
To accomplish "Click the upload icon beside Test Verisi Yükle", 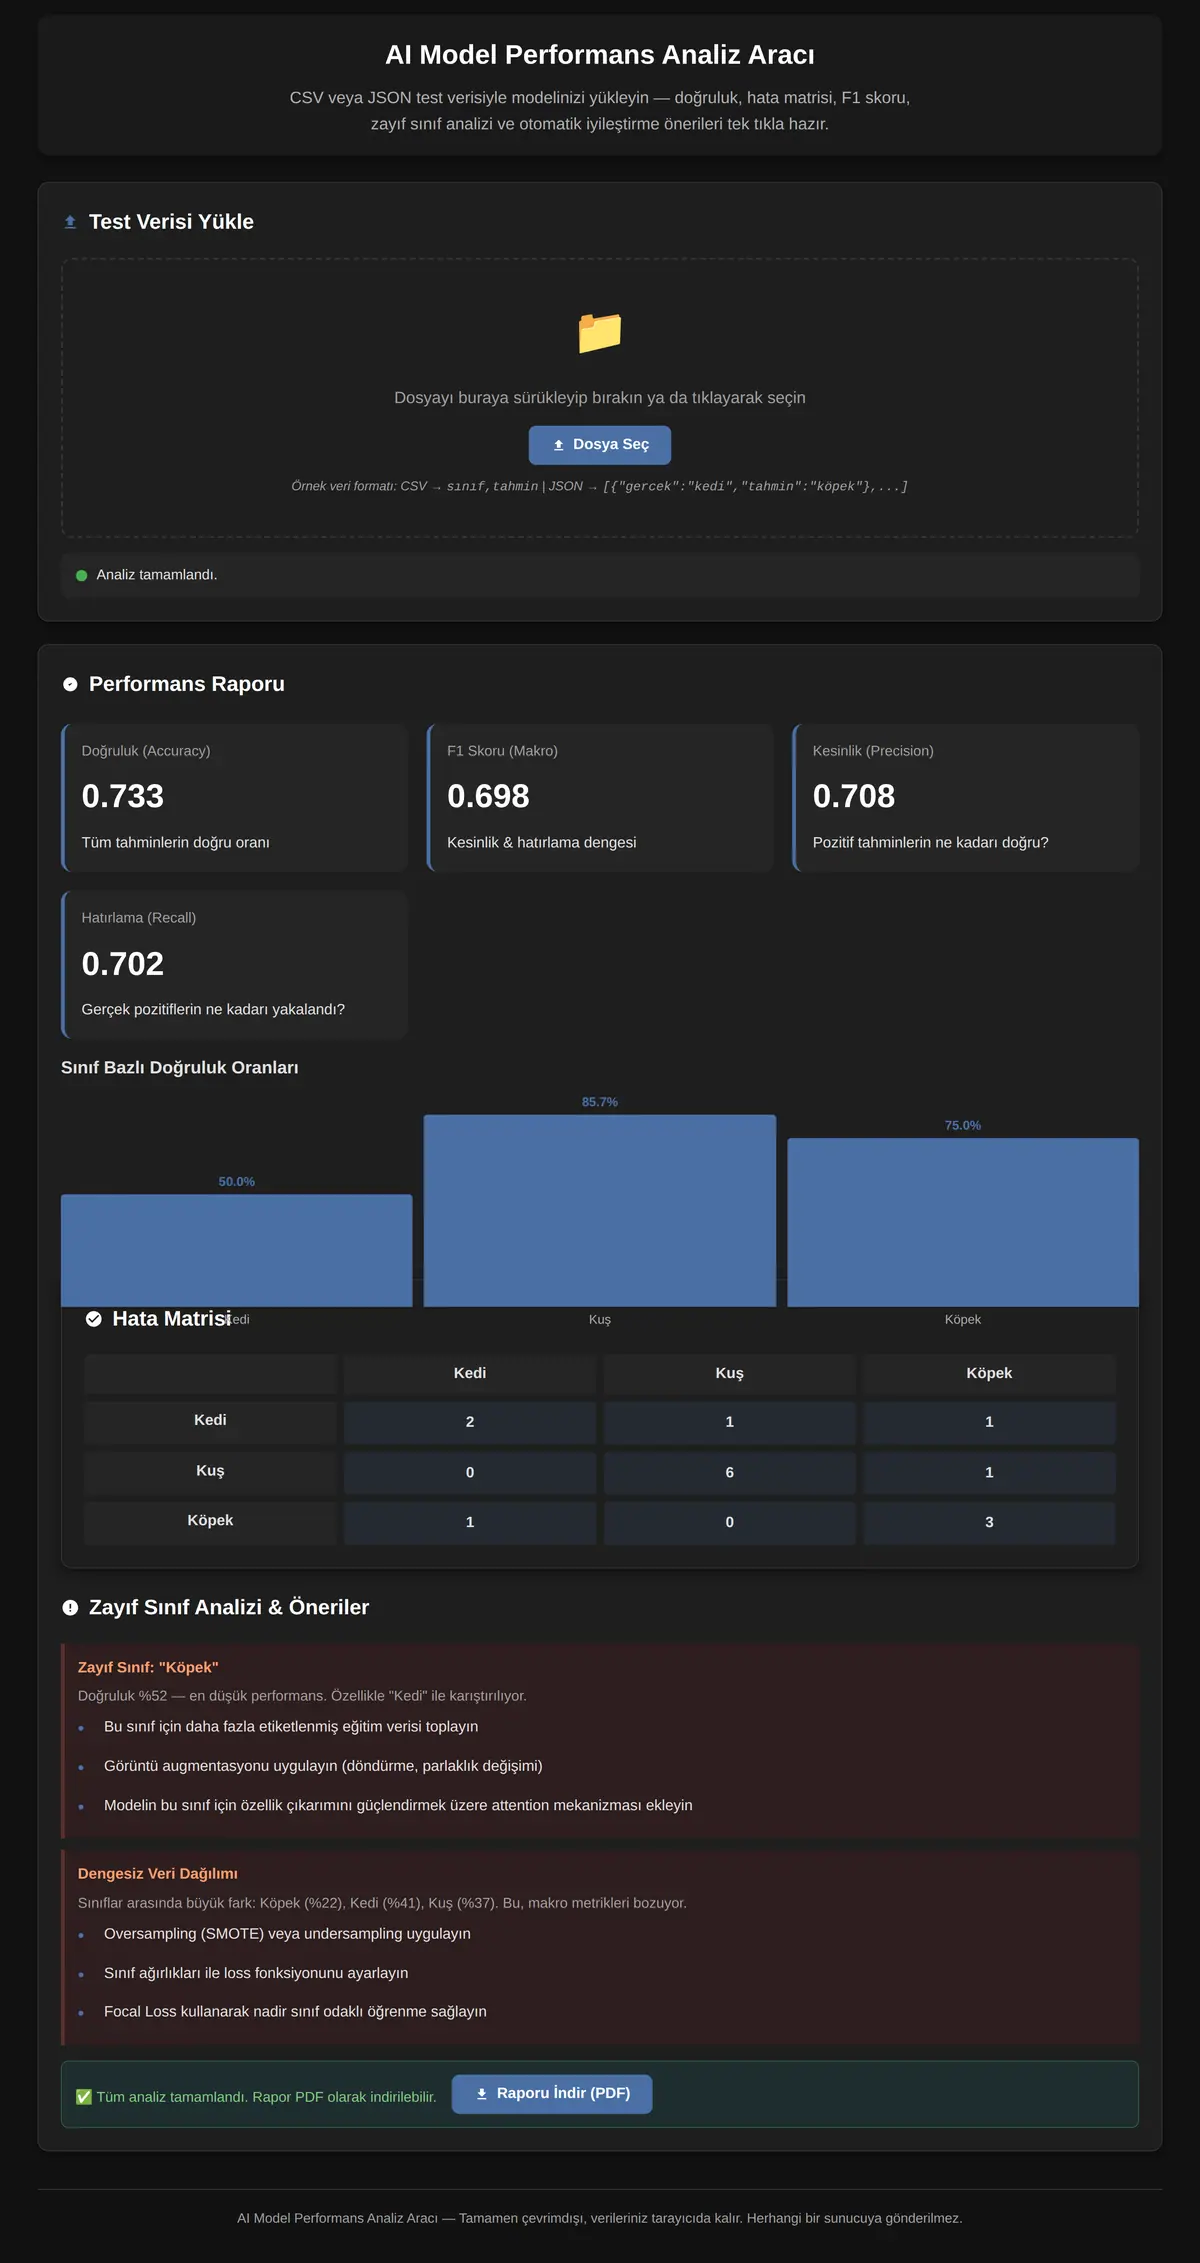I will pos(70,222).
